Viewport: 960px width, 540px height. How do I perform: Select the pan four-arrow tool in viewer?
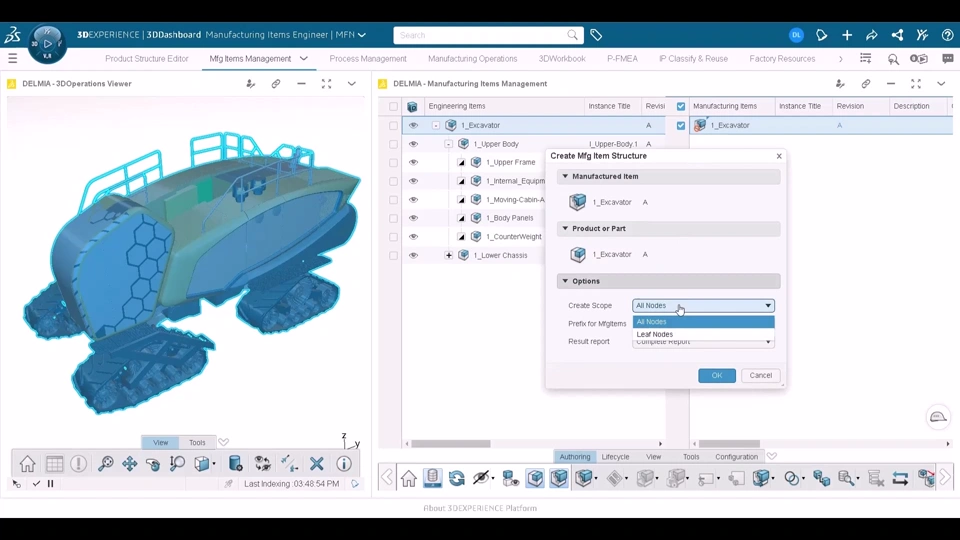tap(129, 463)
